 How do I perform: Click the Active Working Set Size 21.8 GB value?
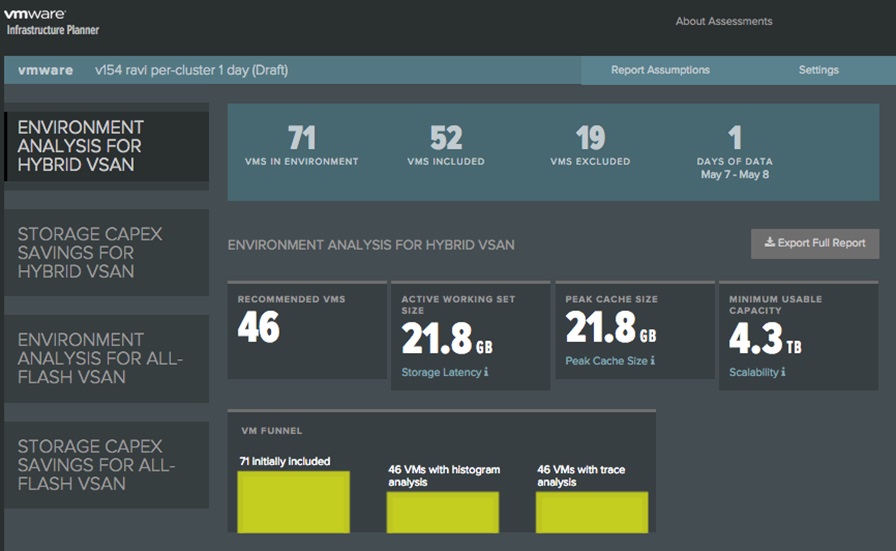point(447,338)
